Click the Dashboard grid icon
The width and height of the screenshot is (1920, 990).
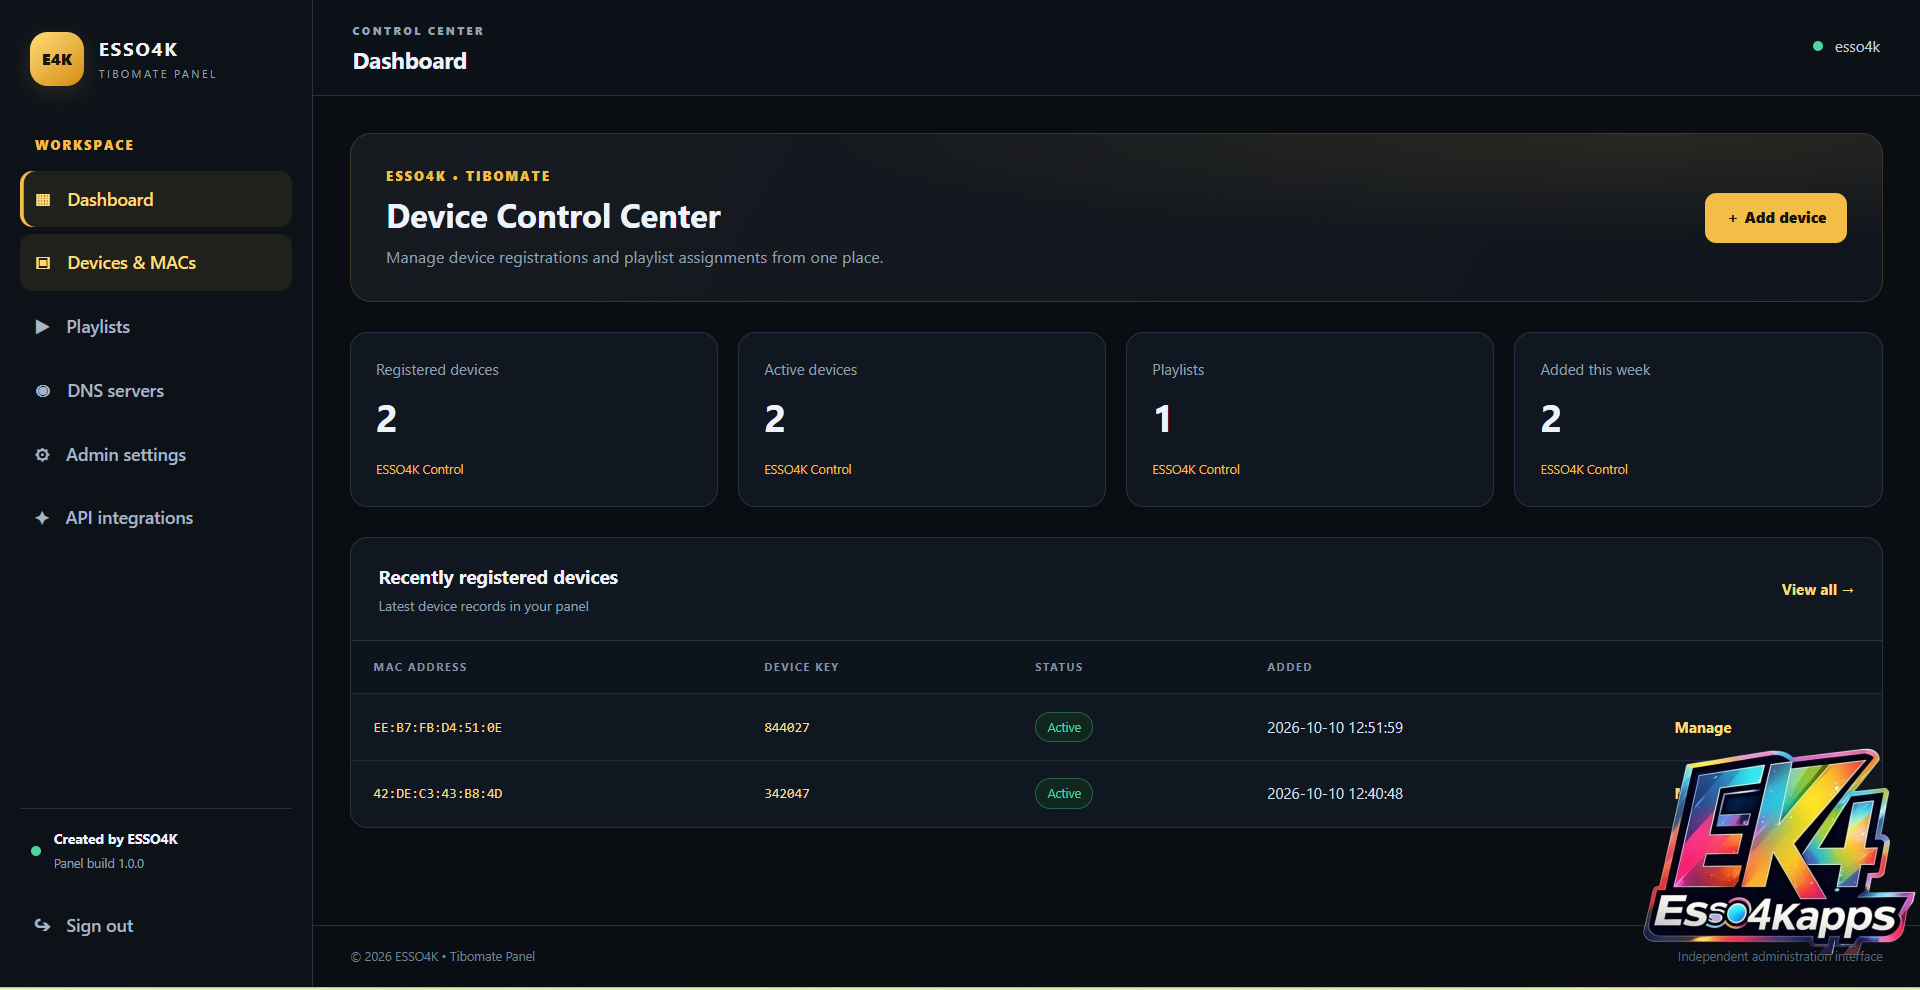point(43,200)
